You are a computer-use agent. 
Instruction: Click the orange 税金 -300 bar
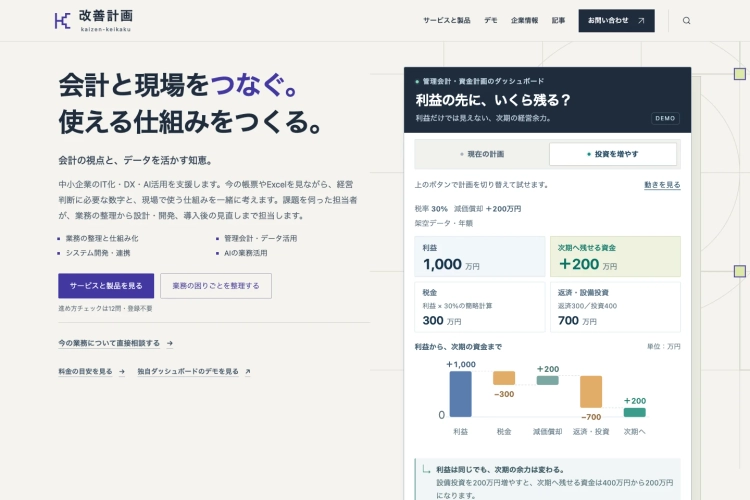[x=504, y=378]
